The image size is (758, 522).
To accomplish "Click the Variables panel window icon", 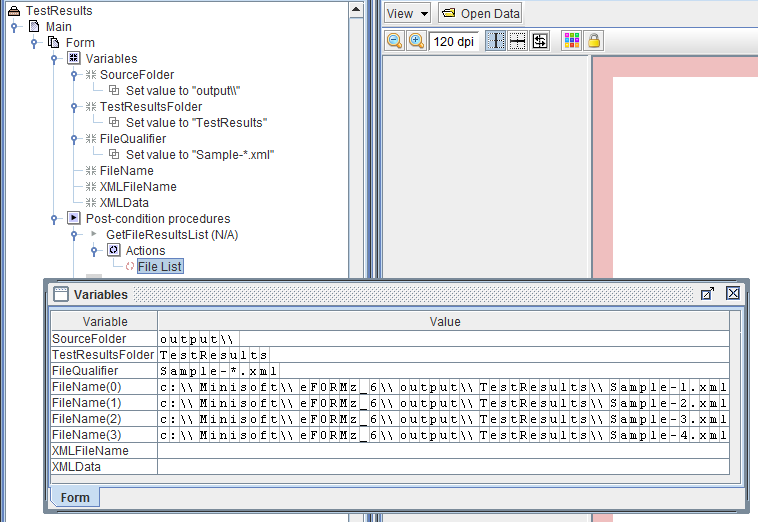I will click(61, 294).
